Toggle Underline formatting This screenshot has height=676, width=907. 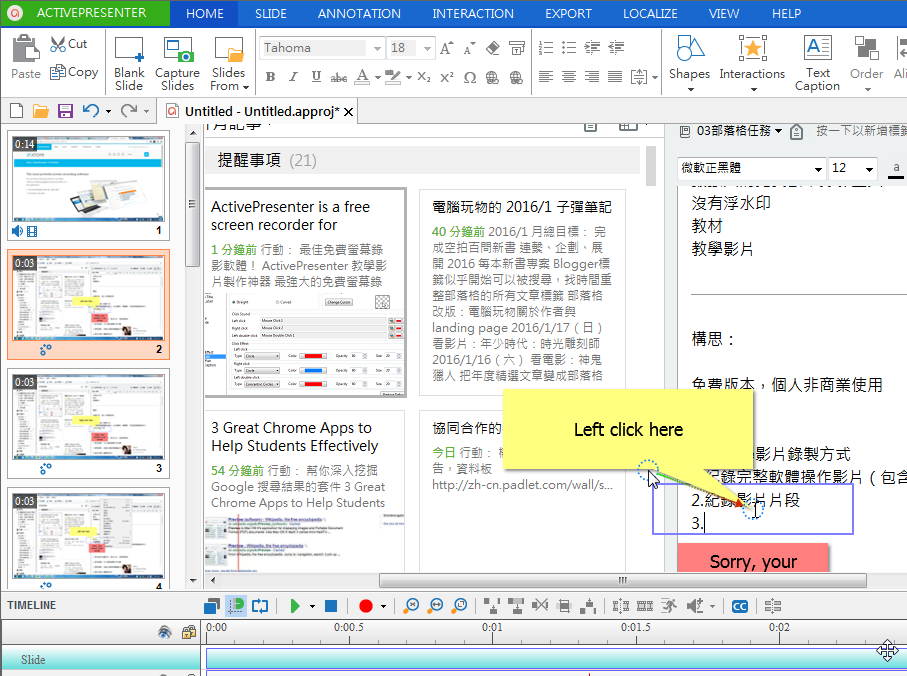(316, 77)
